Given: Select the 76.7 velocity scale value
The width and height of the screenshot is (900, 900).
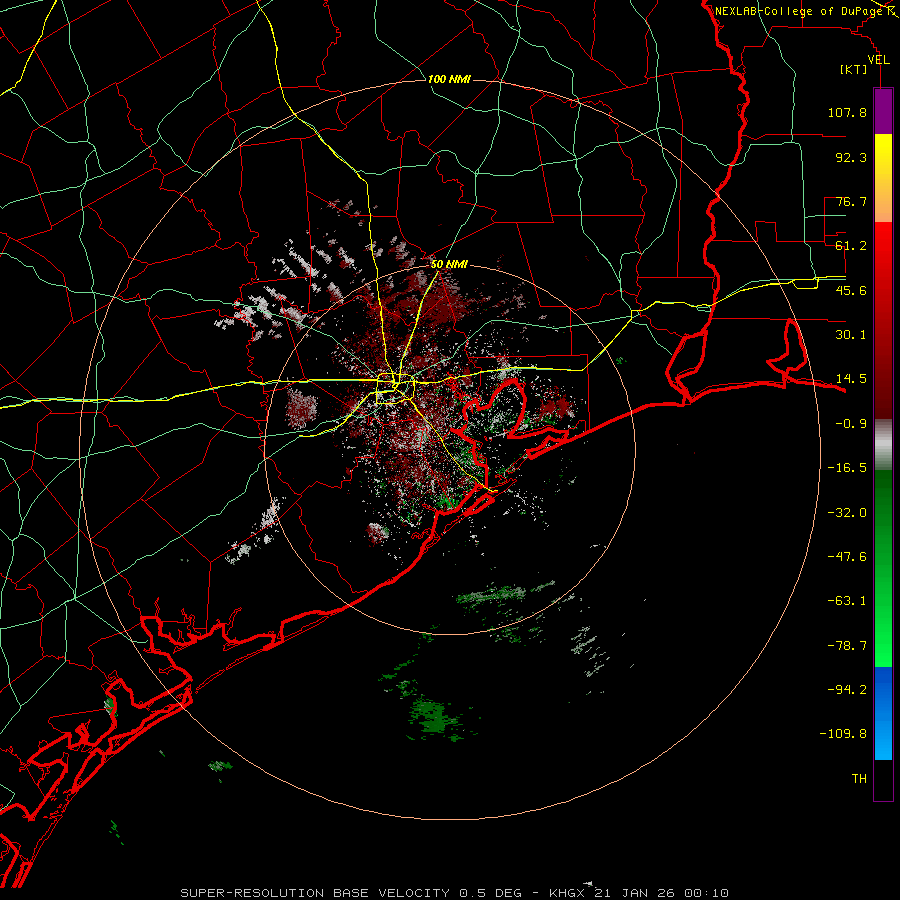Looking at the screenshot, I should tap(851, 201).
